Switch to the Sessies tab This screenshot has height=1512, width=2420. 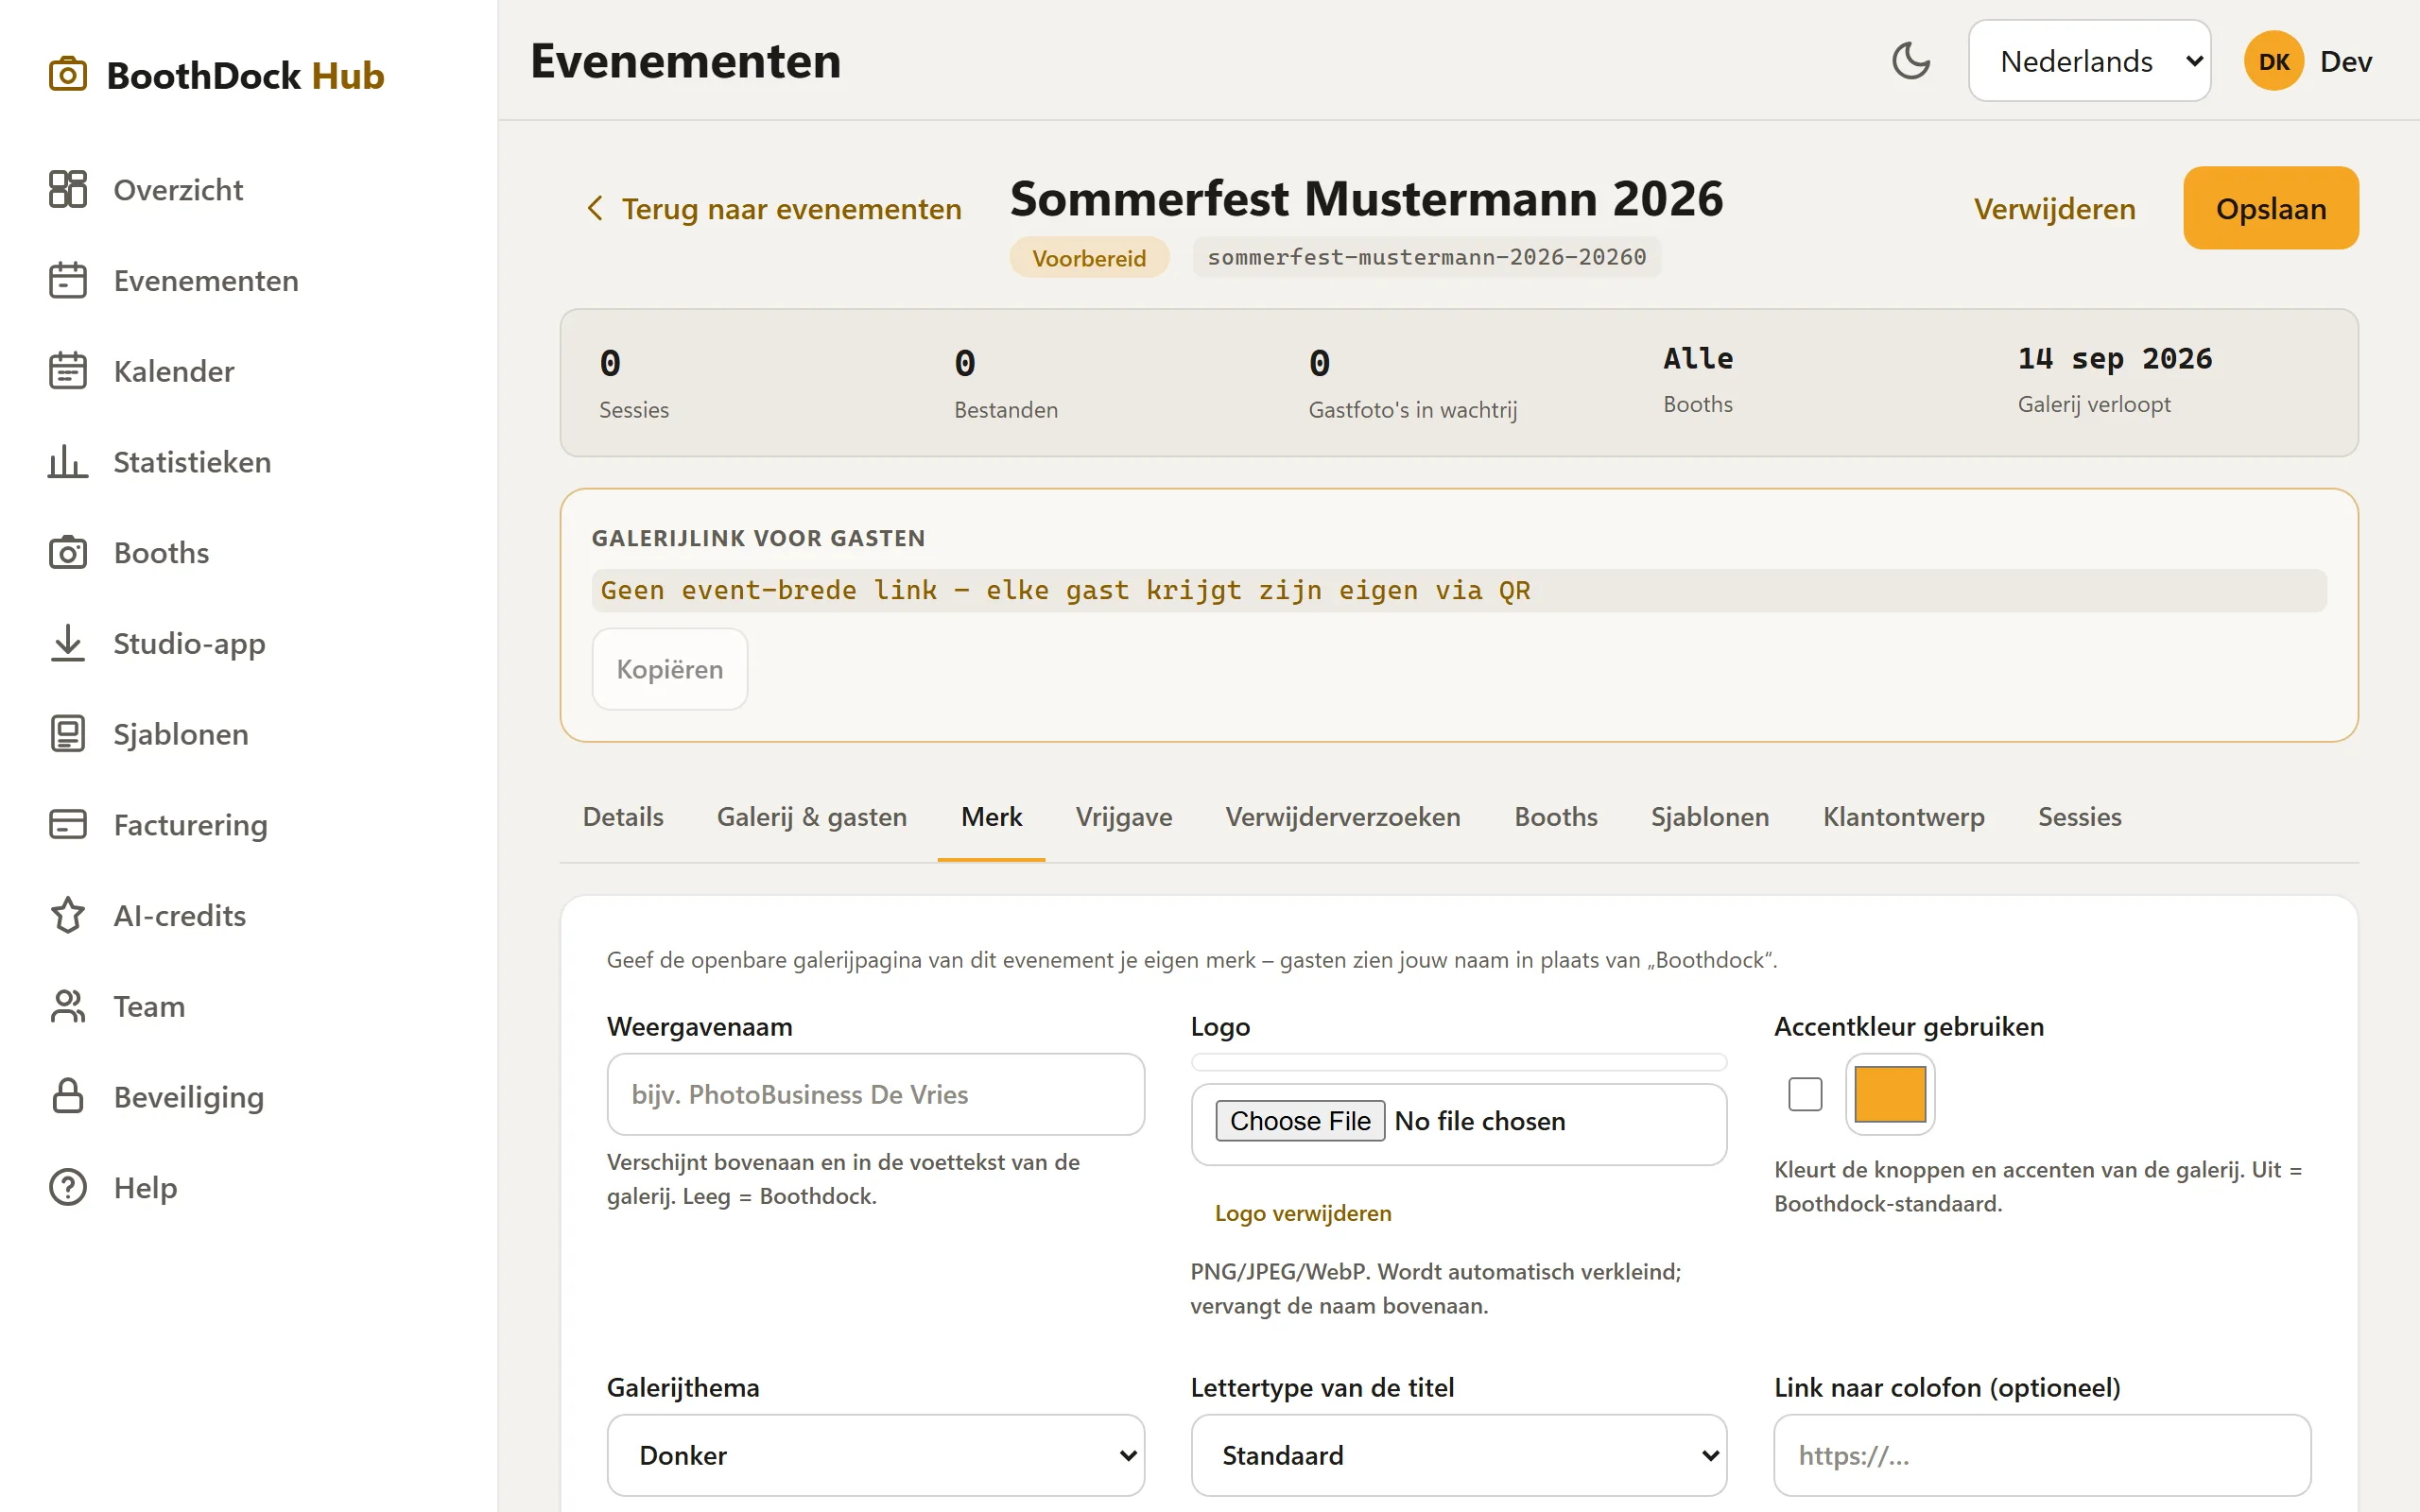[2079, 817]
